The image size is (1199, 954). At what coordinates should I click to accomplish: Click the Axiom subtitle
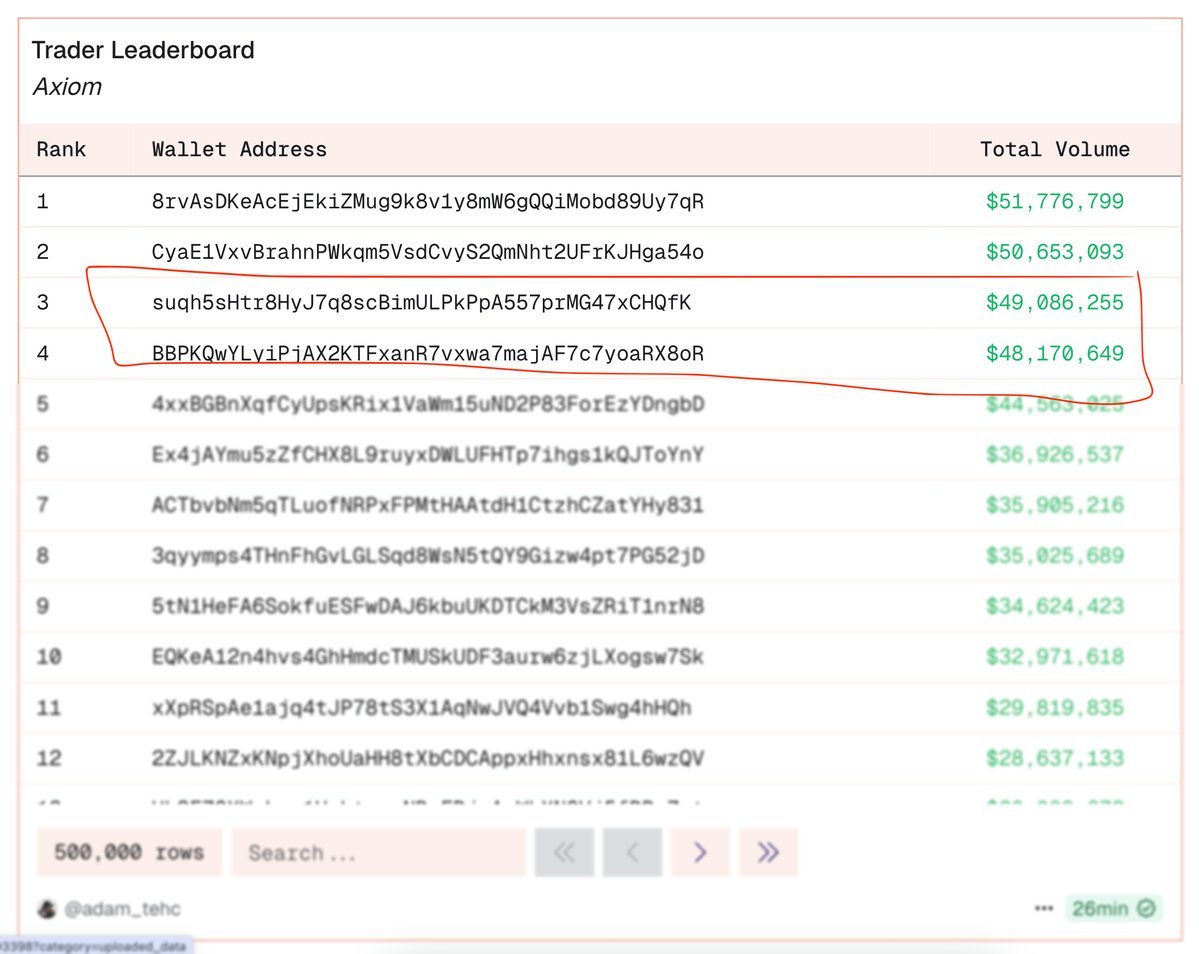(x=67, y=87)
